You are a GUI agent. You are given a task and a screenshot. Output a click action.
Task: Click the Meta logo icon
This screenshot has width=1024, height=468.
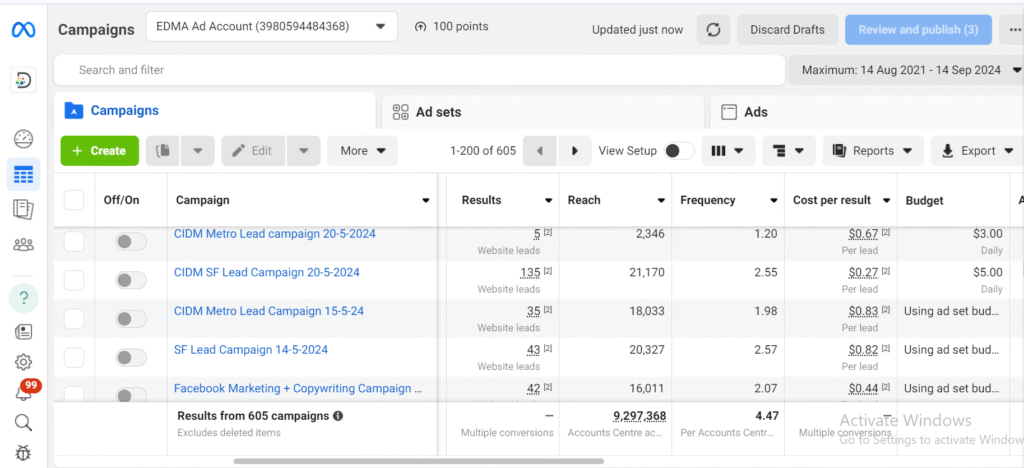pos(24,30)
